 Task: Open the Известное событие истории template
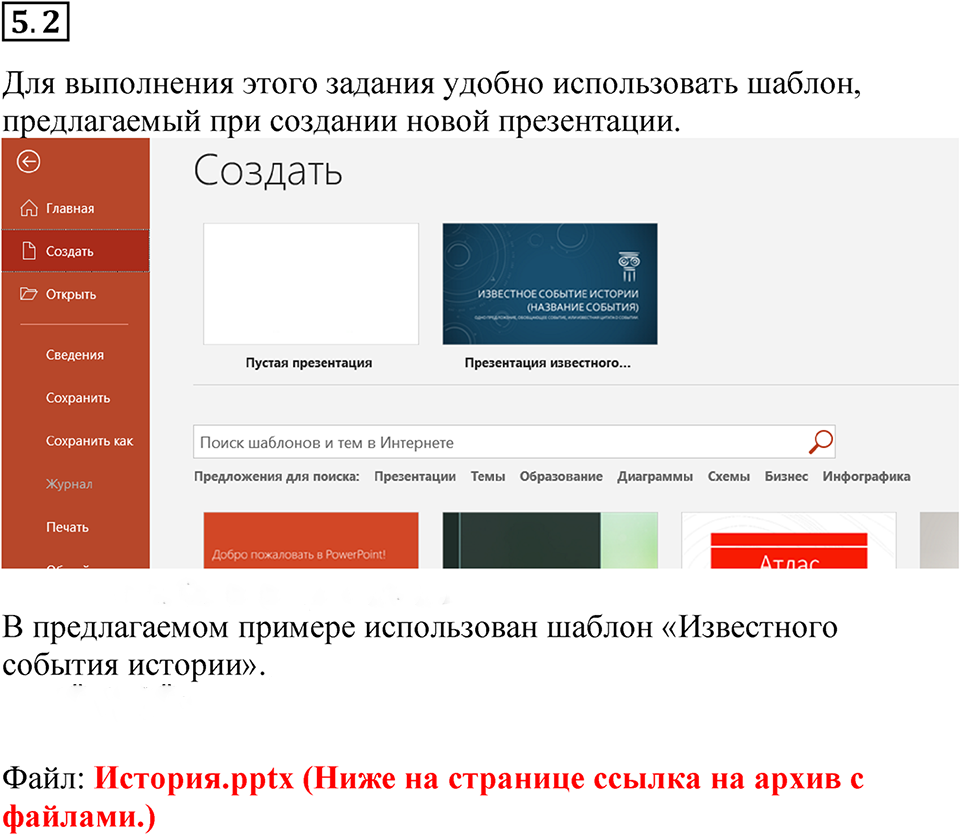tap(550, 284)
